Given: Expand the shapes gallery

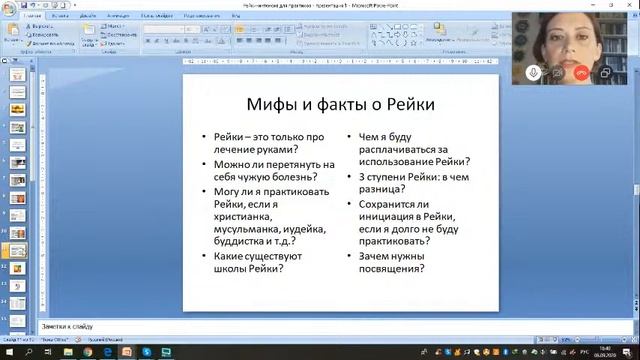Looking at the screenshot, I should pyautogui.click(x=422, y=43).
